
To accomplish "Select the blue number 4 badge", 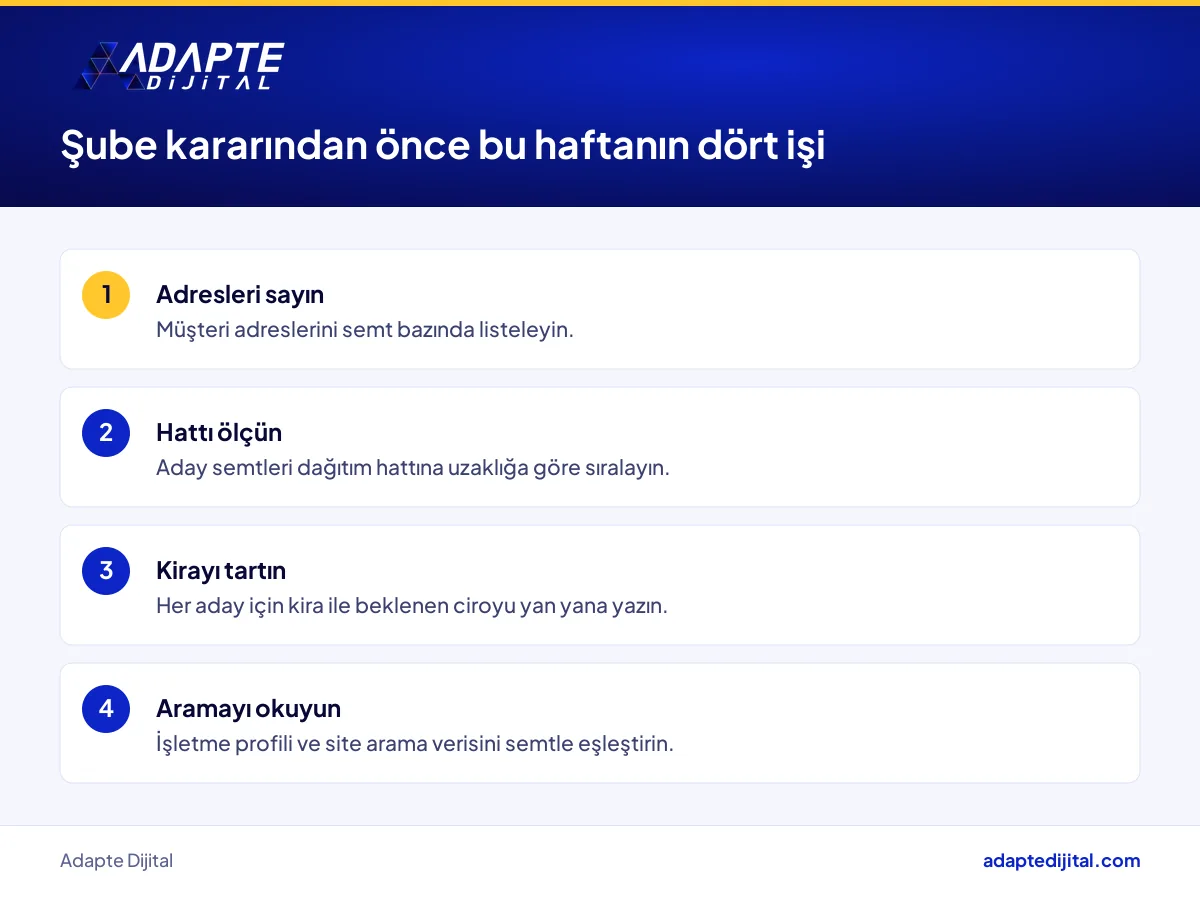I will click(106, 709).
